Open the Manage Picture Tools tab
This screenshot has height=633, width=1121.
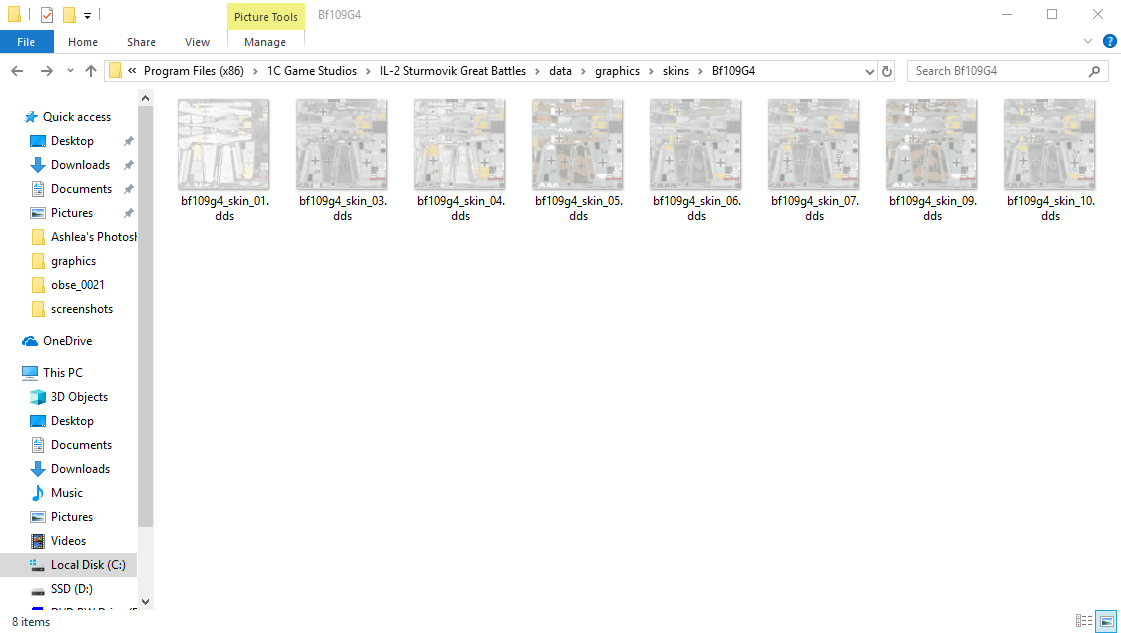(265, 42)
